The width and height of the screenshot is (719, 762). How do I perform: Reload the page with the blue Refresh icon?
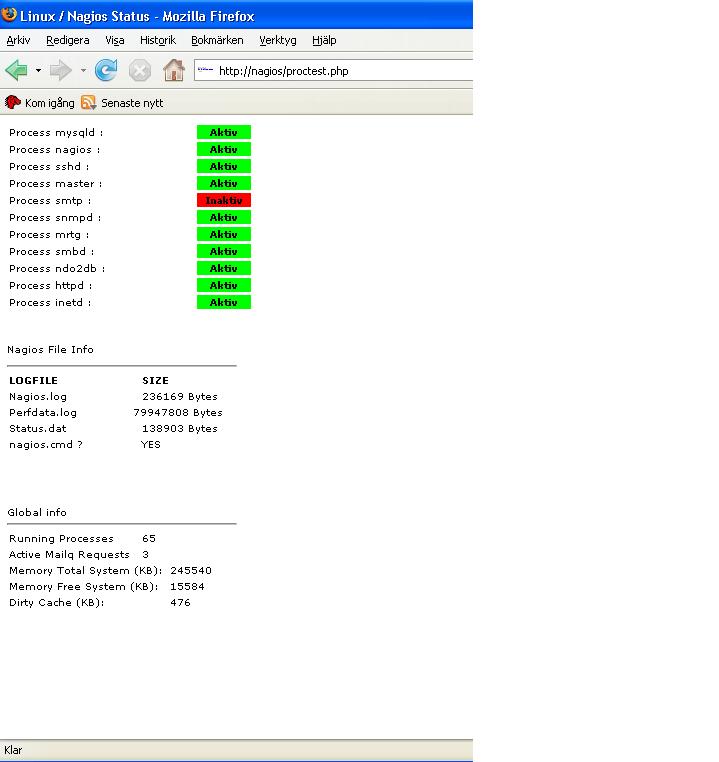[106, 70]
